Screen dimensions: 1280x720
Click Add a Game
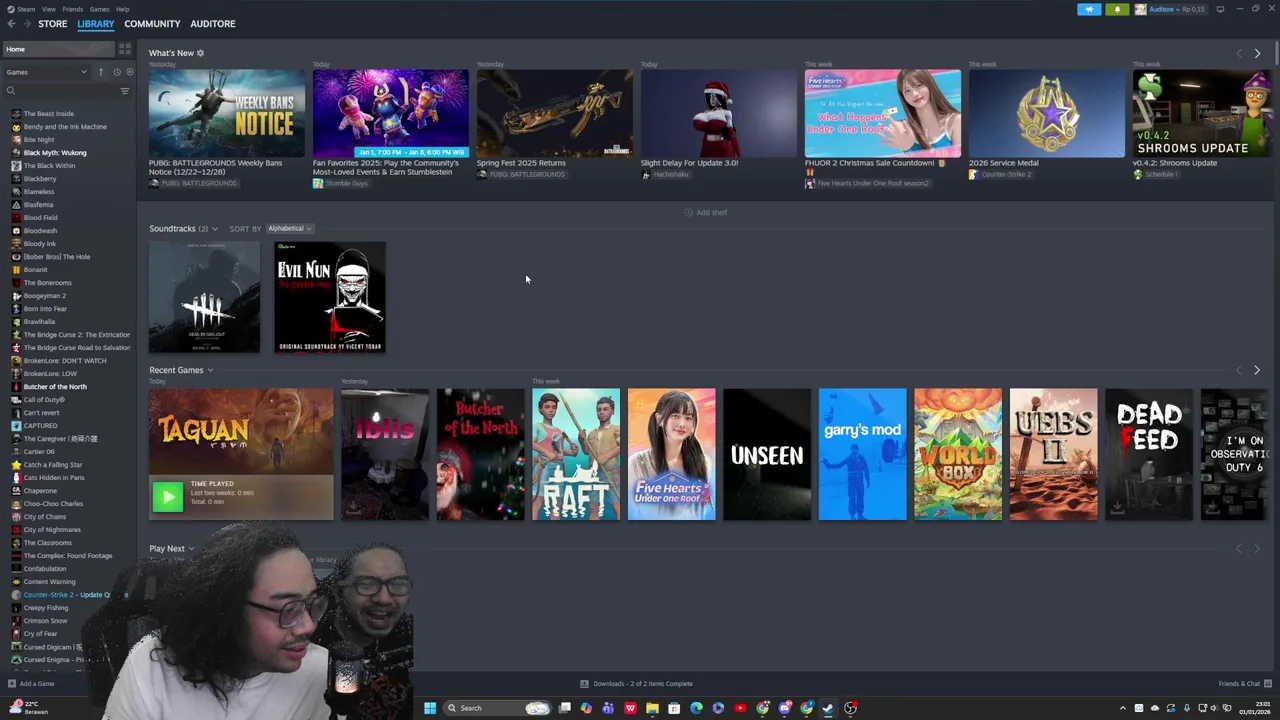point(31,684)
